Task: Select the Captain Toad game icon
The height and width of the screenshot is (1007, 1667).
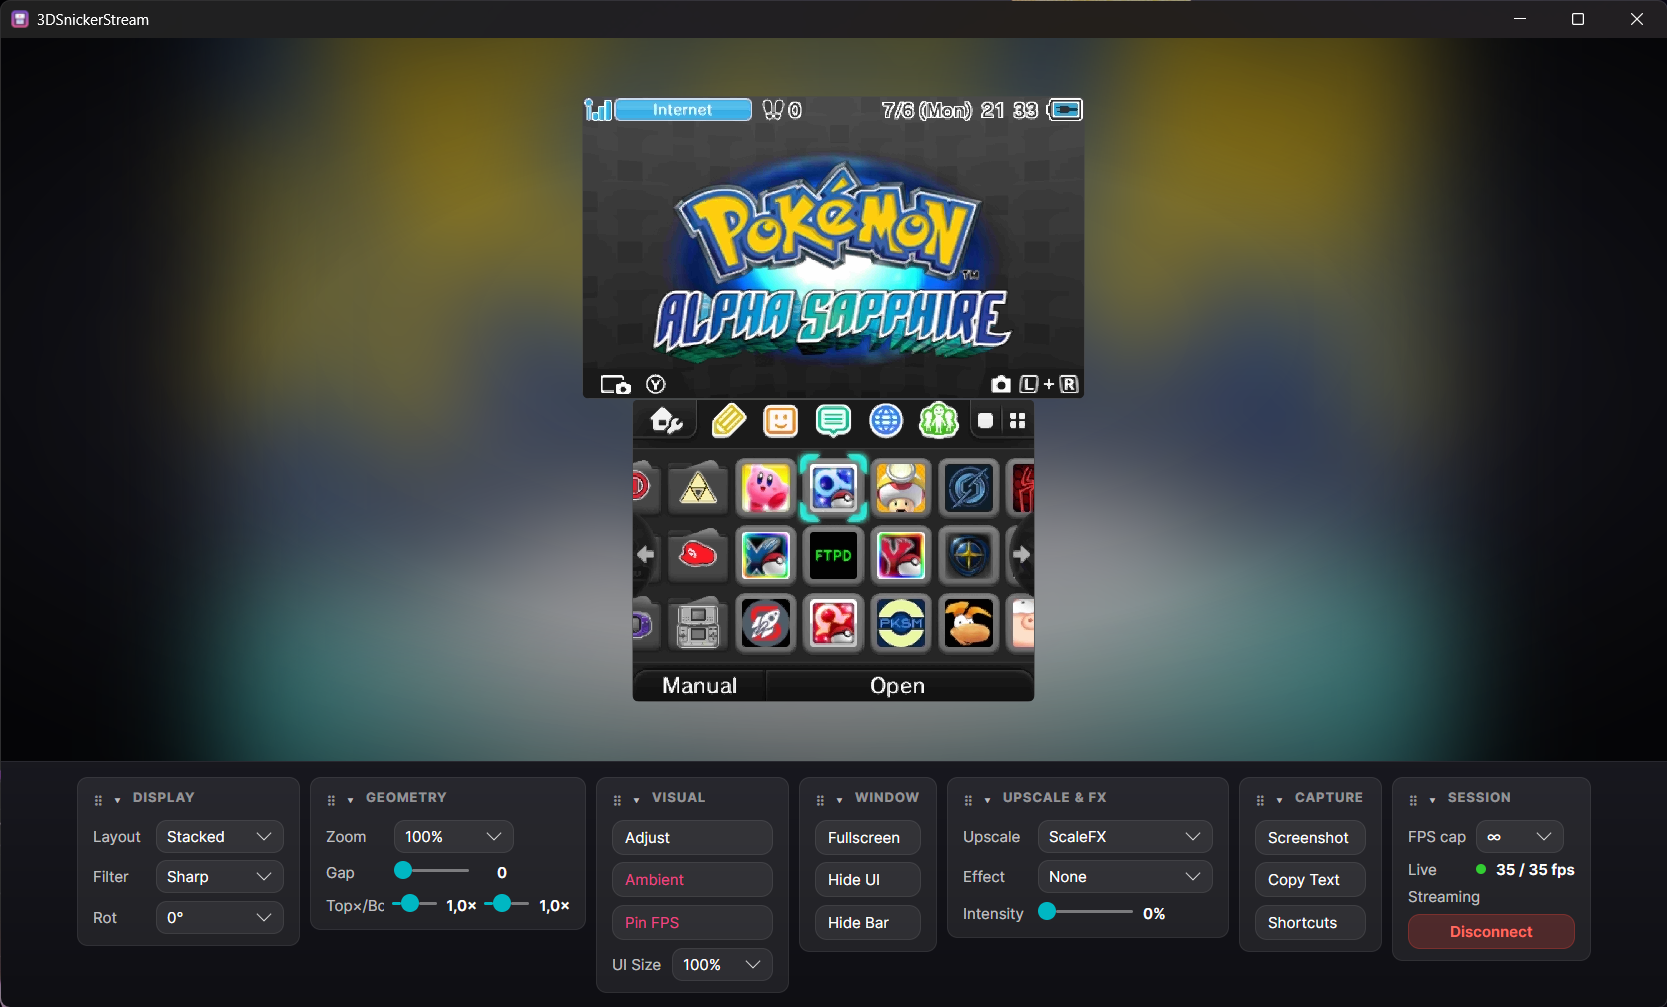Action: (x=901, y=488)
